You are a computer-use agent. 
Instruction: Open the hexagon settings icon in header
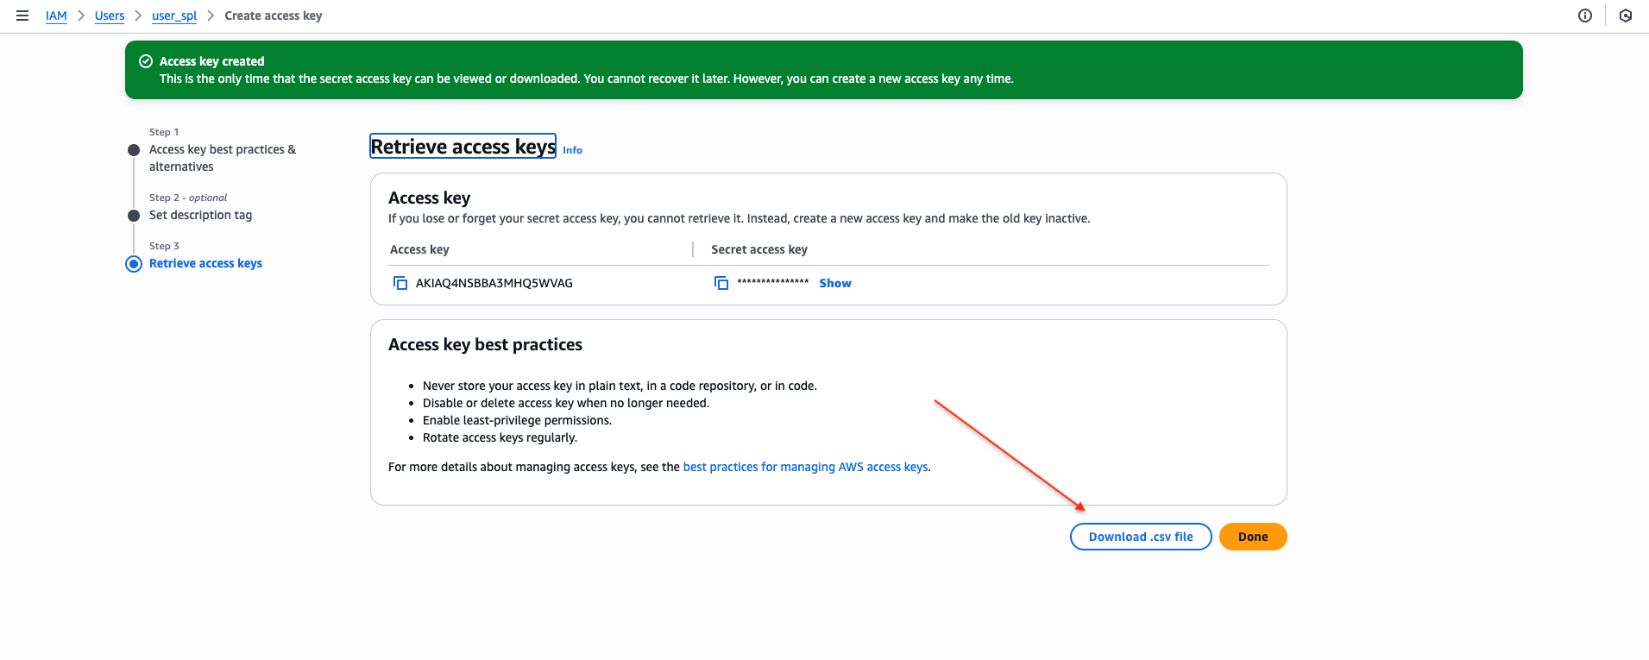1625,16
